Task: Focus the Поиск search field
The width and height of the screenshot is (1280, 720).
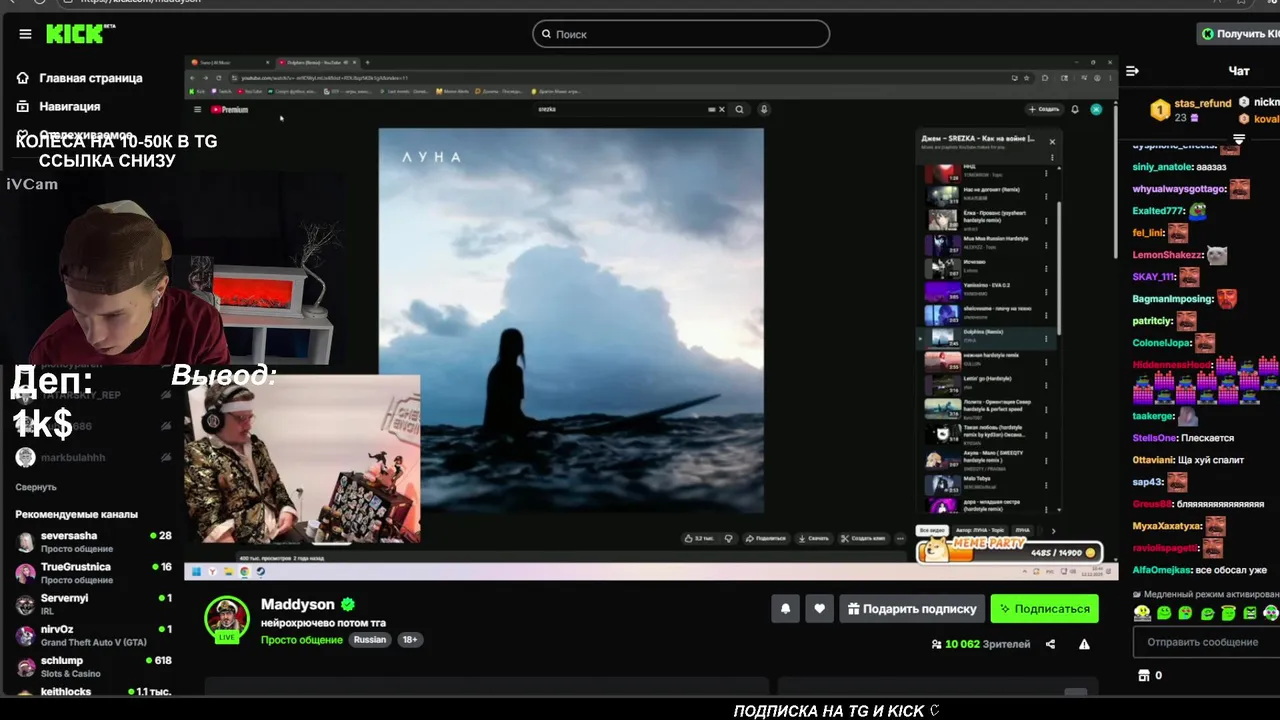Action: (681, 34)
